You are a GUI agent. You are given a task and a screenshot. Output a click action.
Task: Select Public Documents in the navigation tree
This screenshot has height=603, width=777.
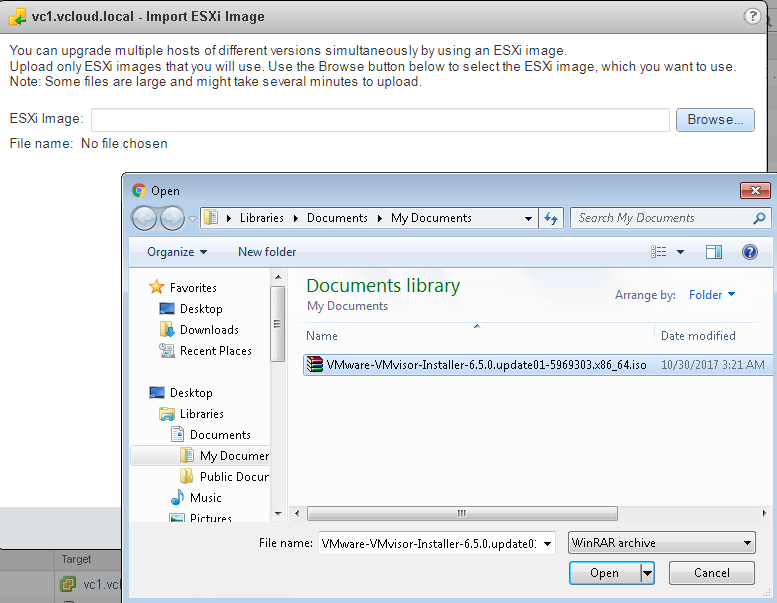coord(234,477)
